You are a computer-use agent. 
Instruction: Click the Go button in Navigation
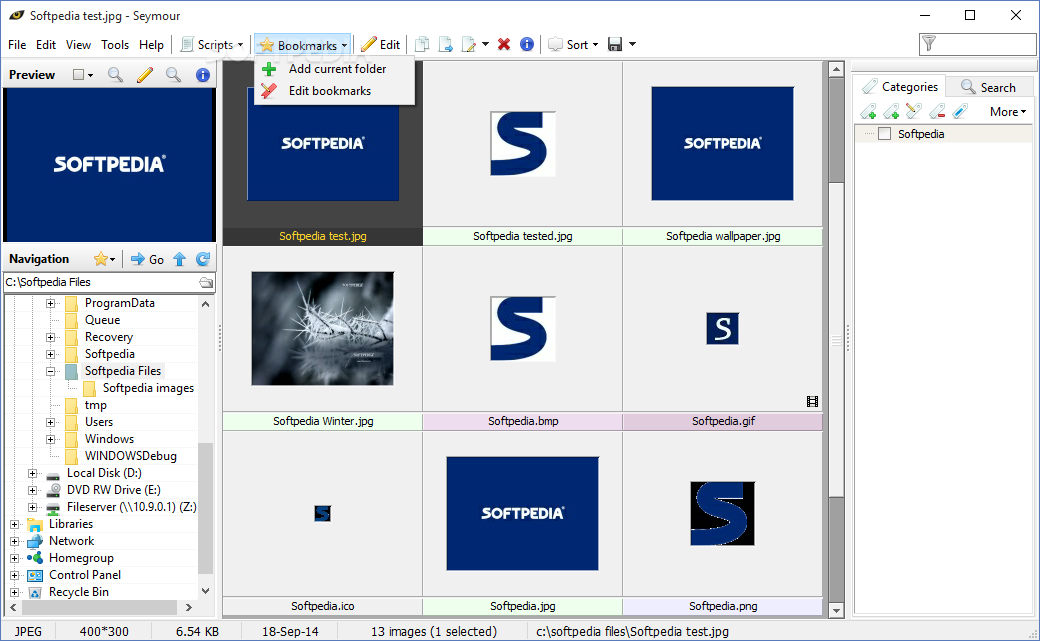coord(147,259)
